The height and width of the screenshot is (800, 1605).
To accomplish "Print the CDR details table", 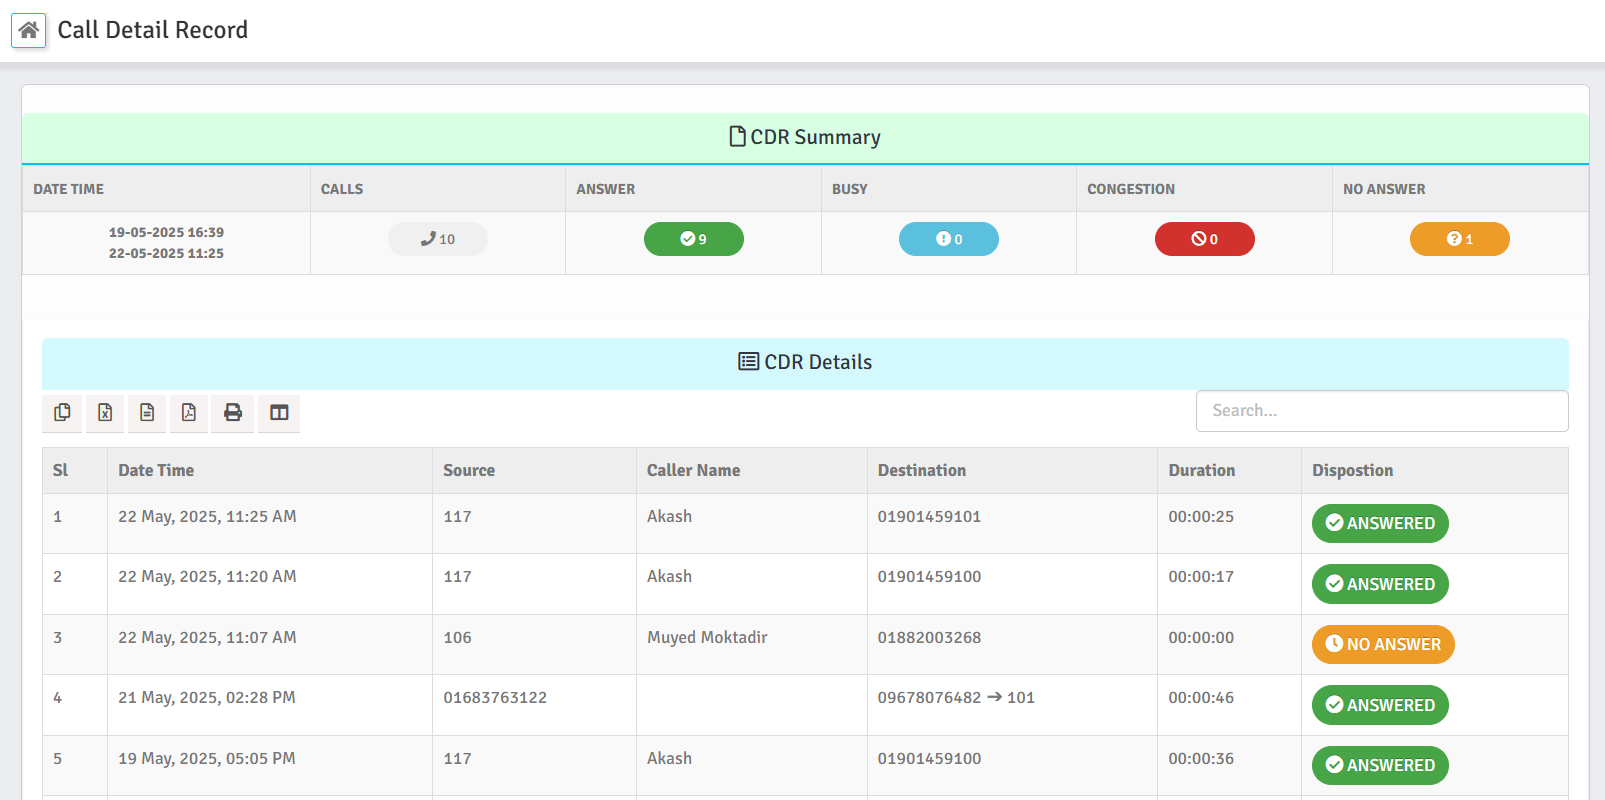I will pyautogui.click(x=232, y=412).
